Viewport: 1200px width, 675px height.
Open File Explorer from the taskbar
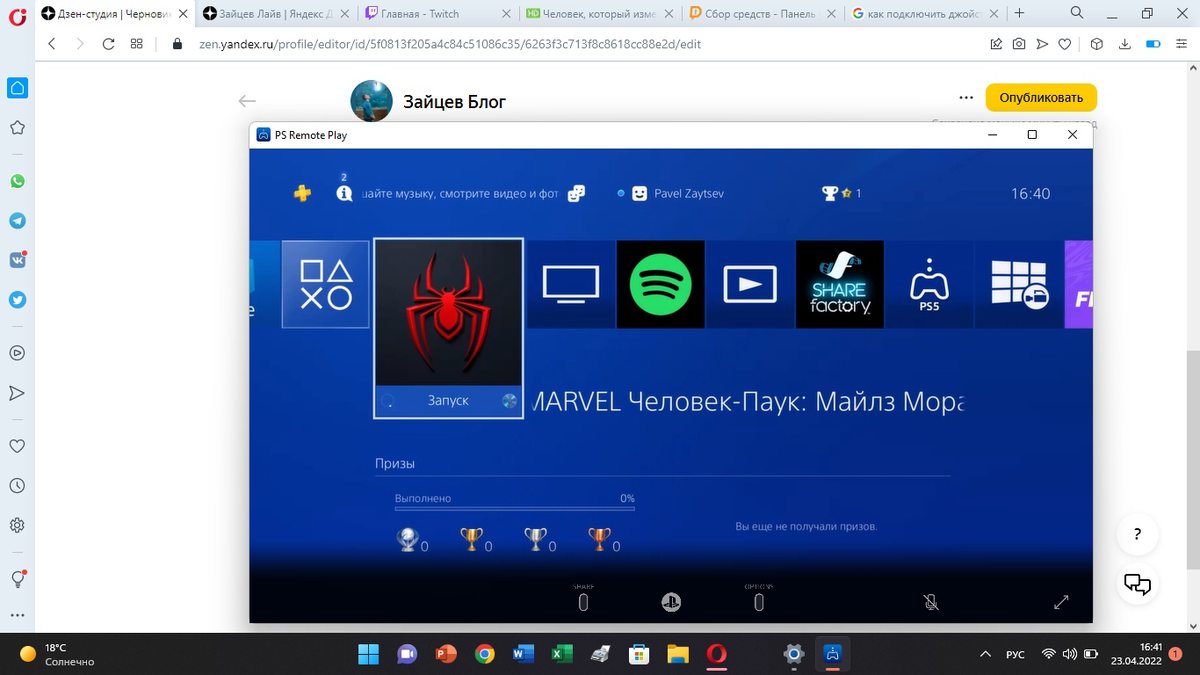pyautogui.click(x=677, y=654)
